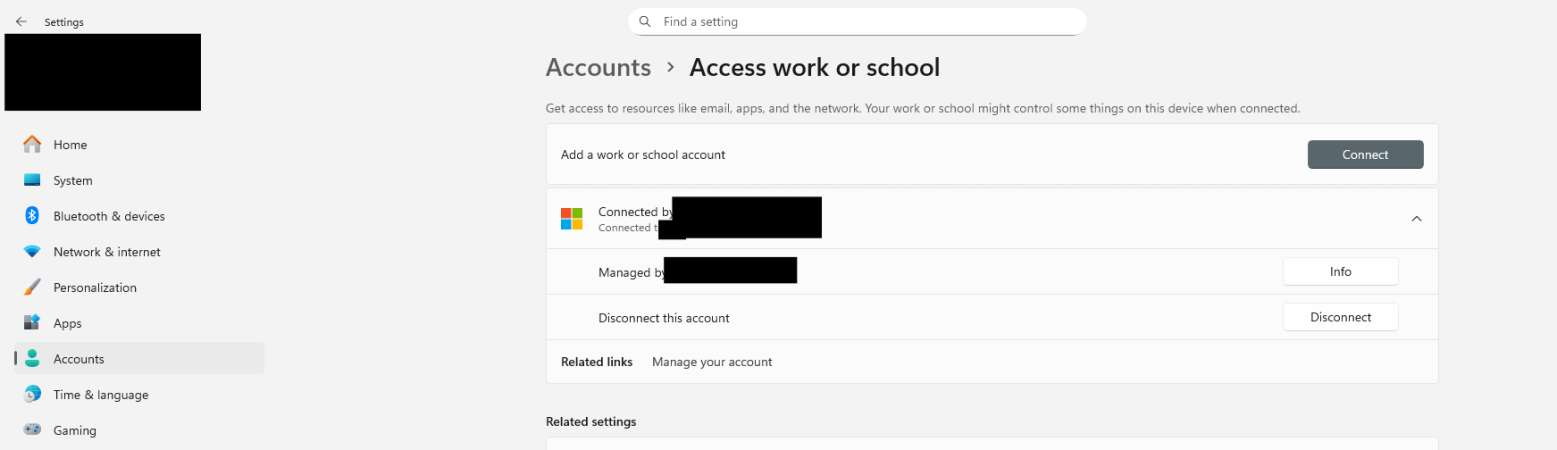Click the Bluetooth & devices icon
Screen dimensions: 1557x450
(32, 216)
